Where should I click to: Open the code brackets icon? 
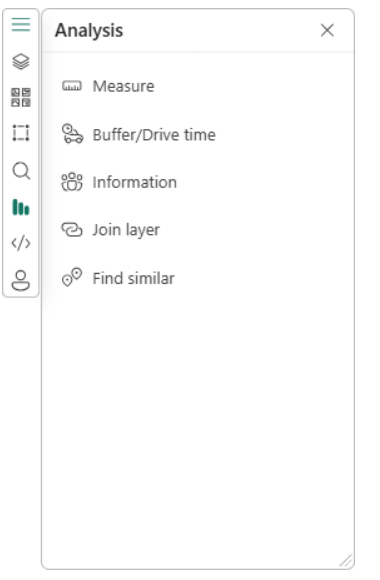21,243
